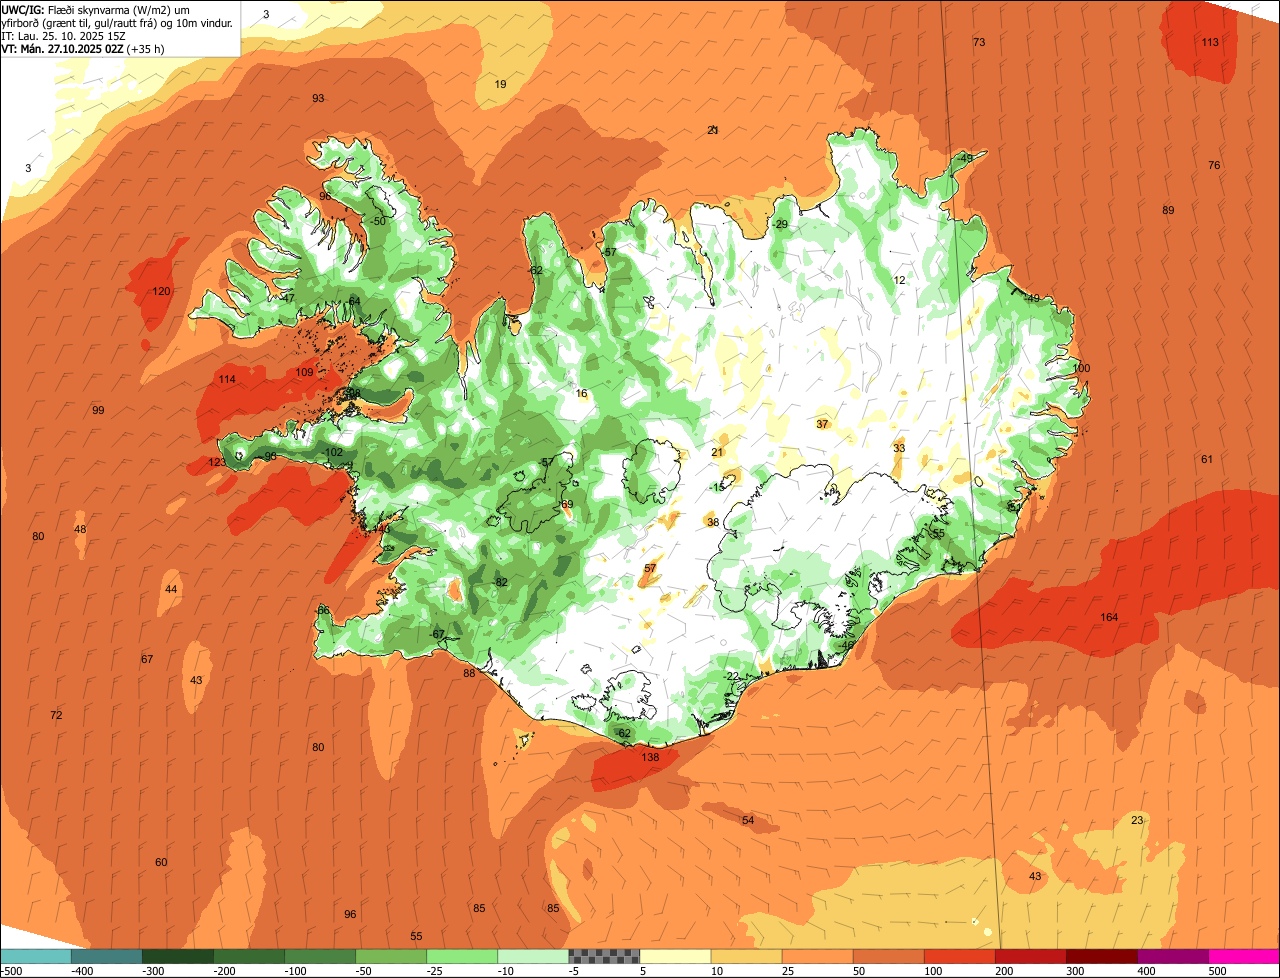Click the pale yellow legend swatch 5 to 10

tap(675, 956)
